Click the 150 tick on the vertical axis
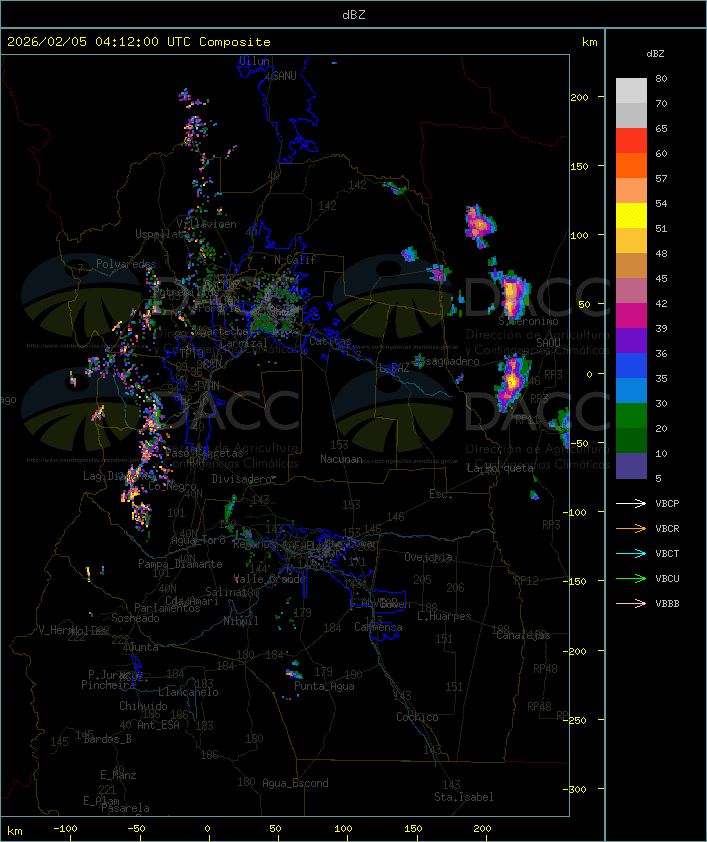Image resolution: width=707 pixels, height=842 pixels. pyautogui.click(x=579, y=166)
